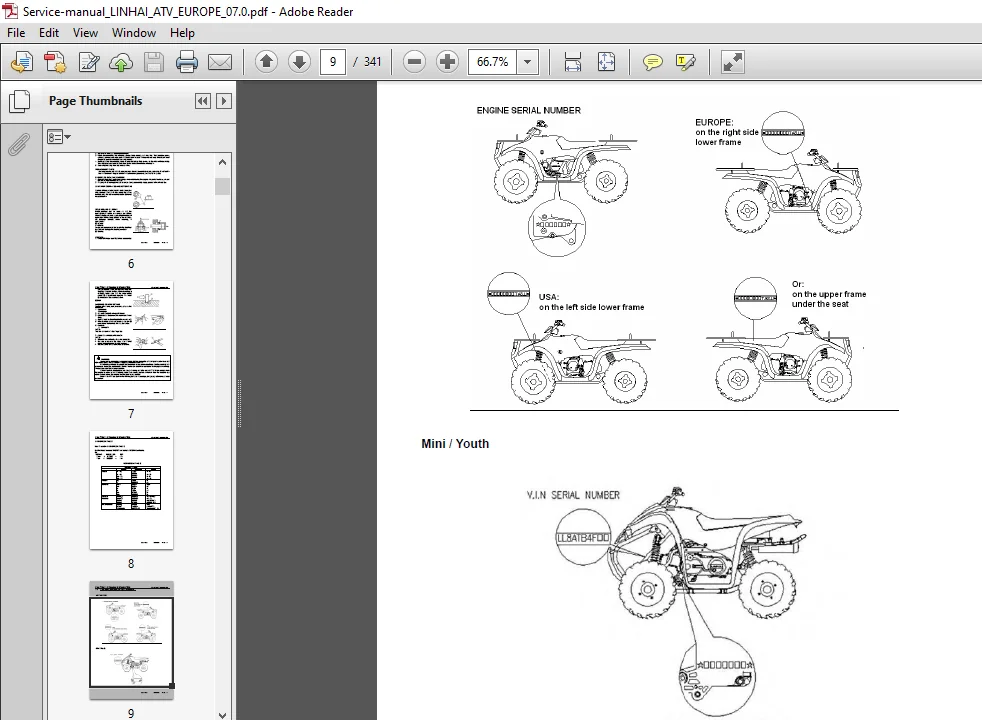Open the File menu
This screenshot has width=982, height=720.
(x=16, y=33)
